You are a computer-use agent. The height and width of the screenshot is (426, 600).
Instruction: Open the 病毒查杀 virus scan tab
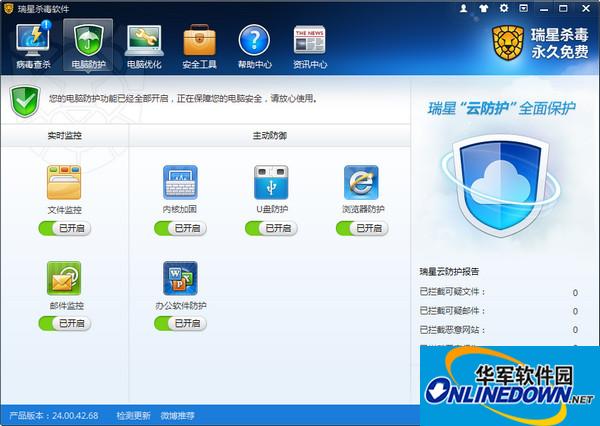point(33,47)
